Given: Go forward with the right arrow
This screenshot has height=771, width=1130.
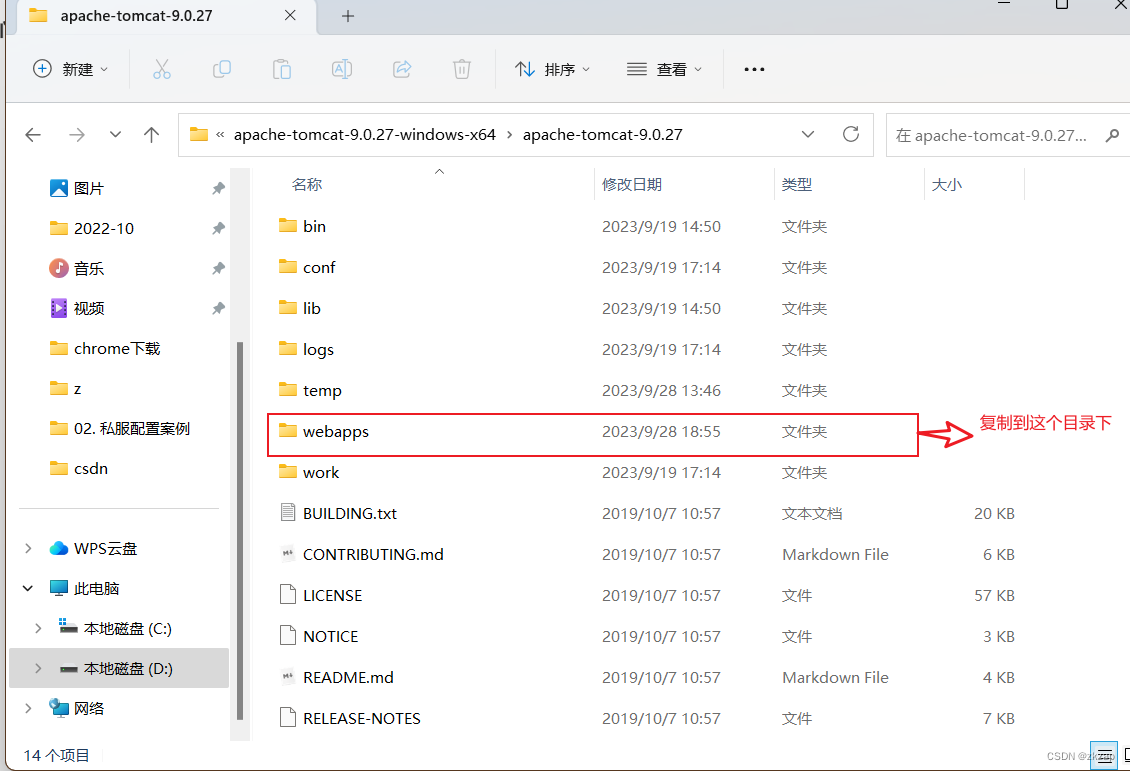Looking at the screenshot, I should 77,135.
